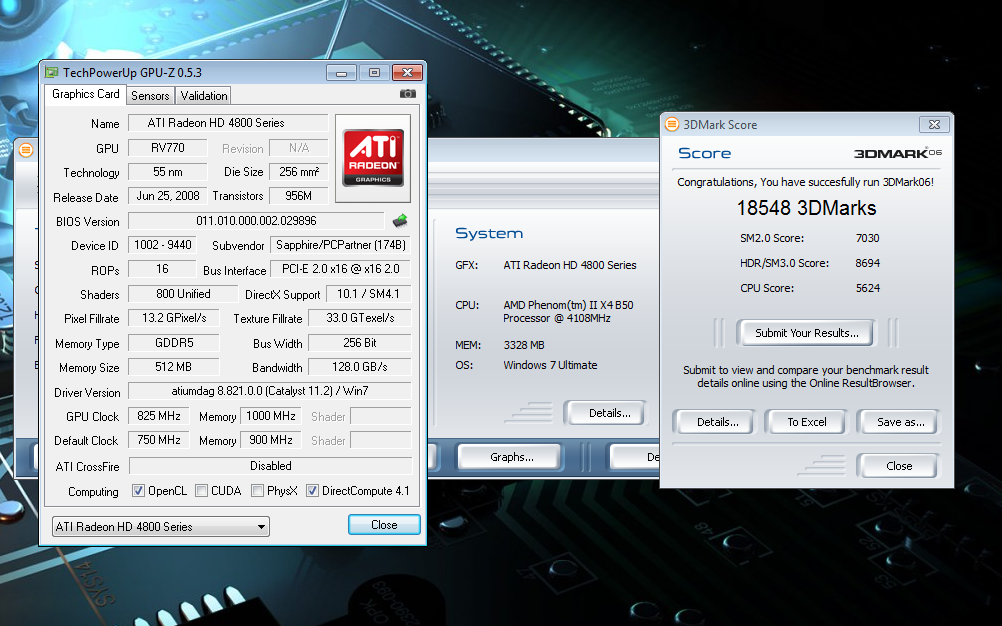This screenshot has height=626, width=1002.
Task: Select the Graphics Card tab
Action: 86,94
